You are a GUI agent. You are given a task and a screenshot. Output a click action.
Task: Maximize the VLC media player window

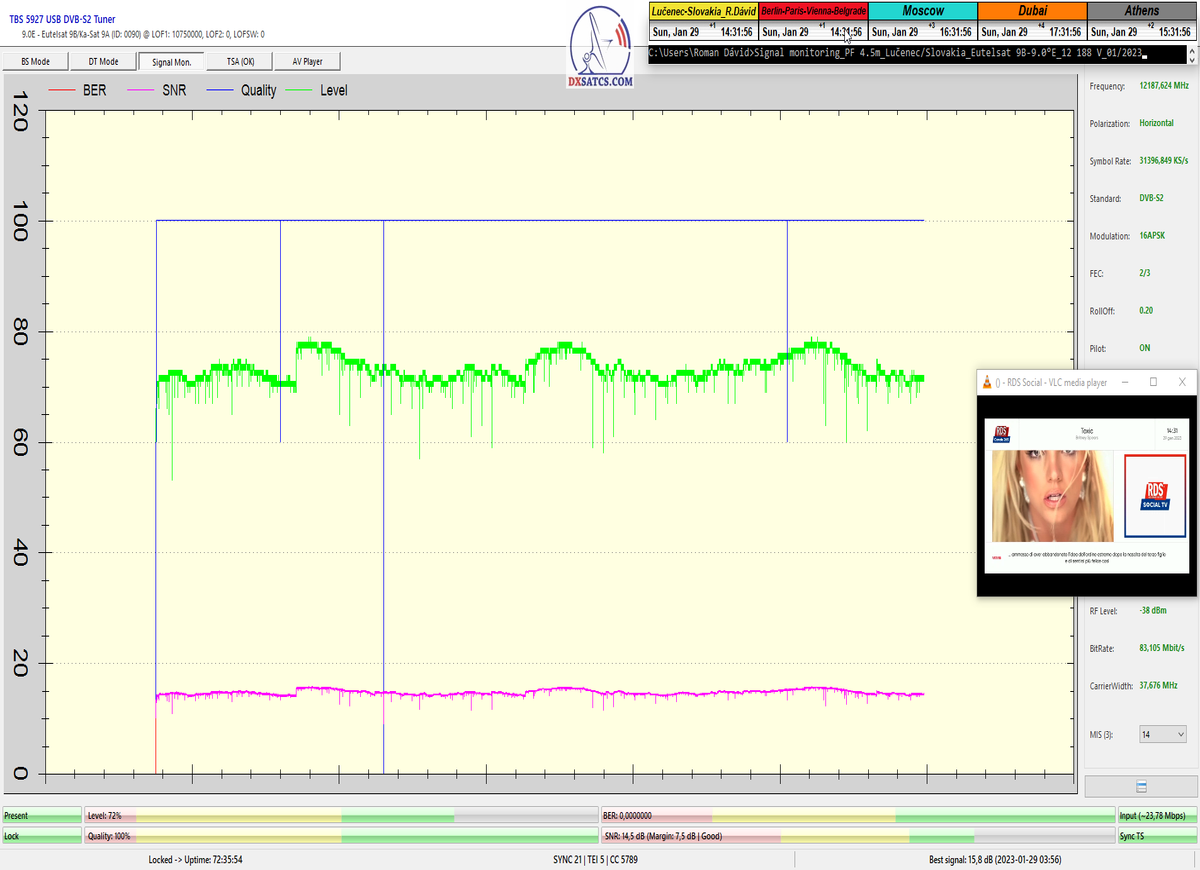point(1153,382)
